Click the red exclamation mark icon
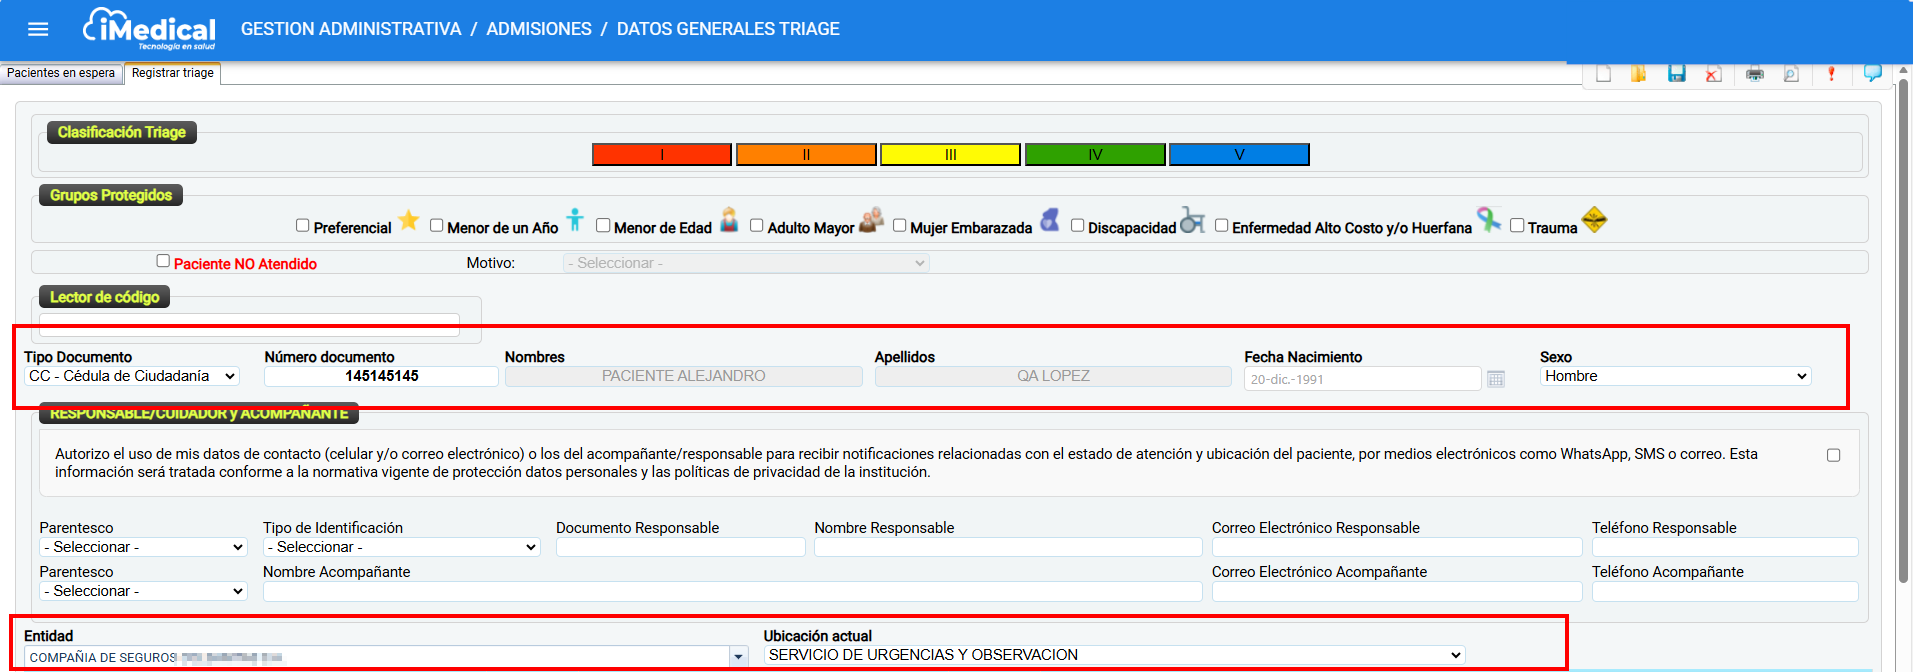 1831,74
